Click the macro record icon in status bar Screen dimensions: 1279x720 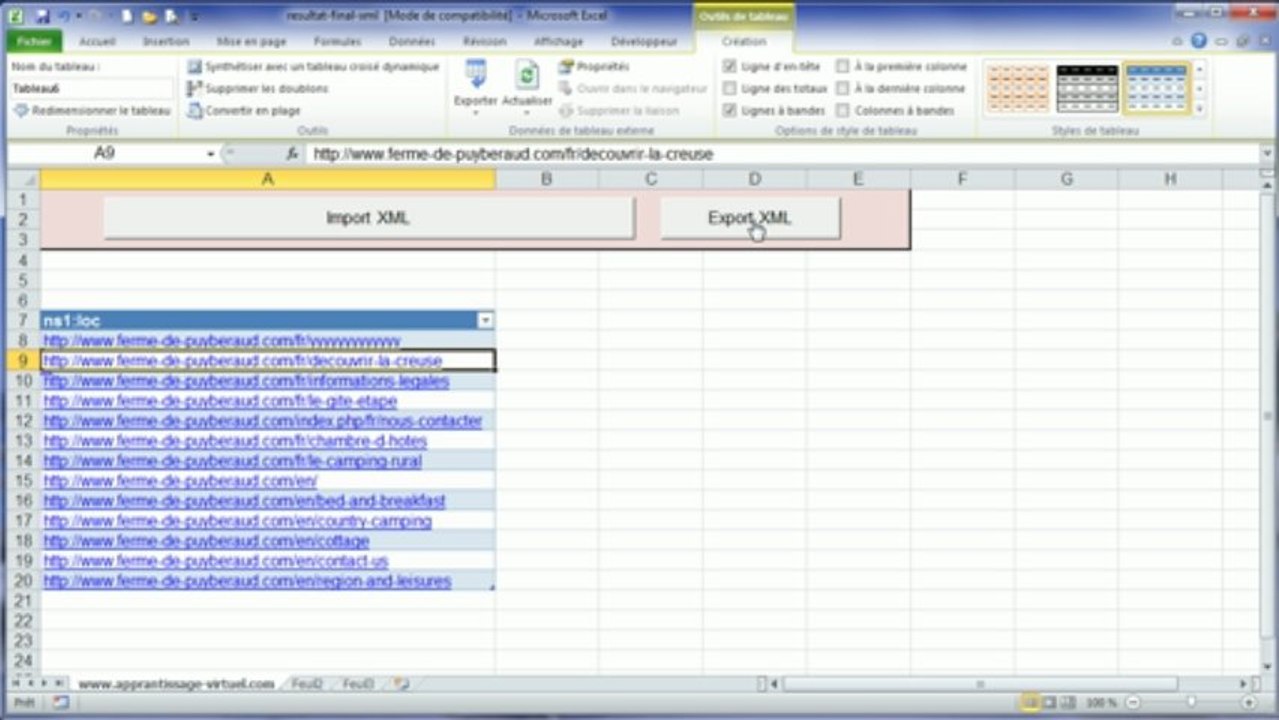point(60,703)
